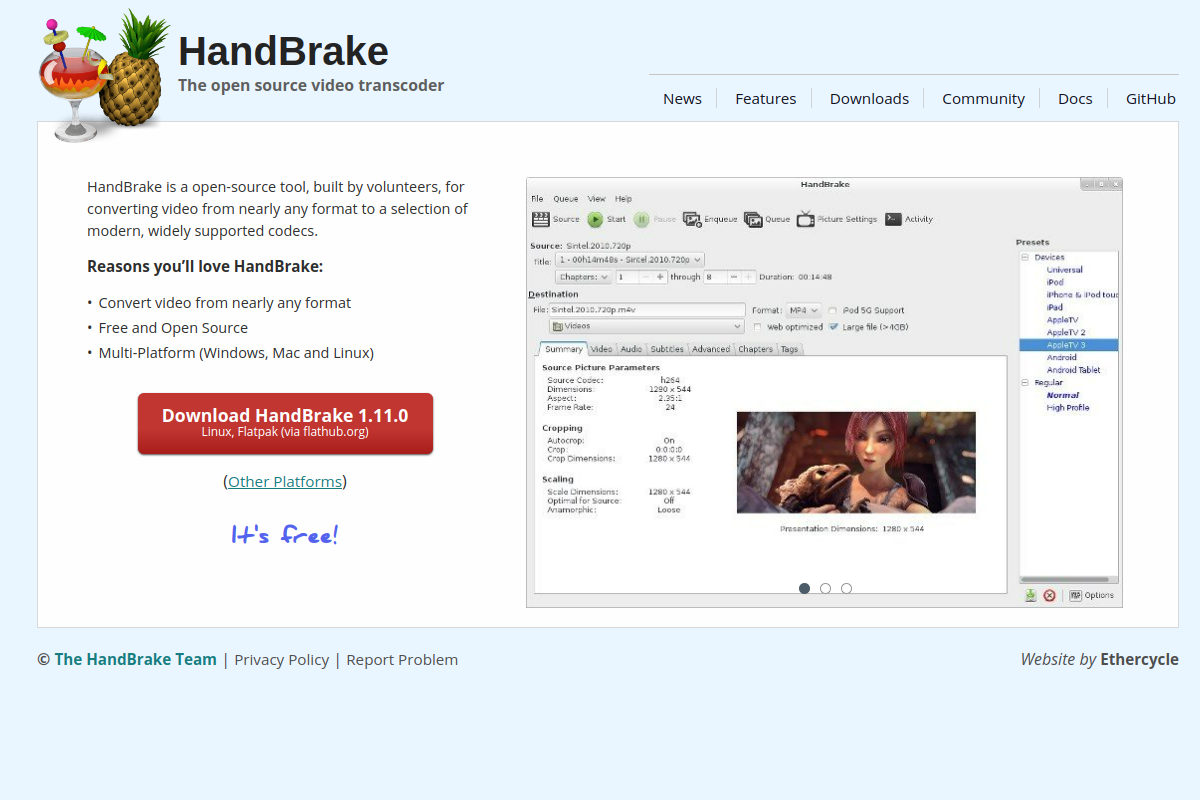Open the Other Platforms link
Viewport: 1200px width, 800px height.
click(x=285, y=481)
